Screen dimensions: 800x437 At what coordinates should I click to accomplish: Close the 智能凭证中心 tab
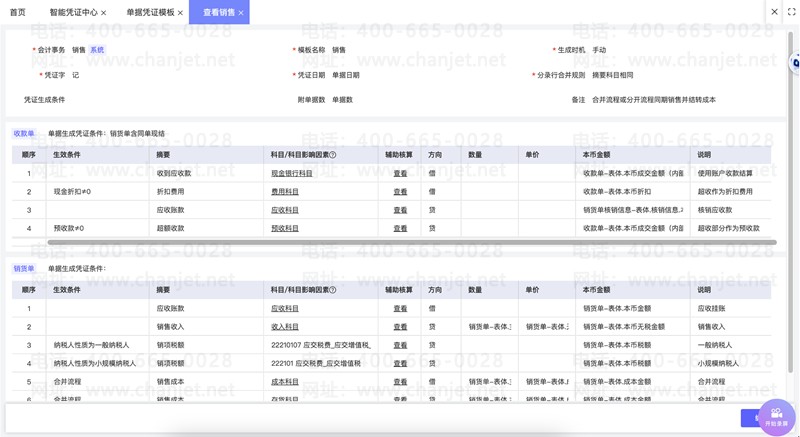pyautogui.click(x=104, y=13)
